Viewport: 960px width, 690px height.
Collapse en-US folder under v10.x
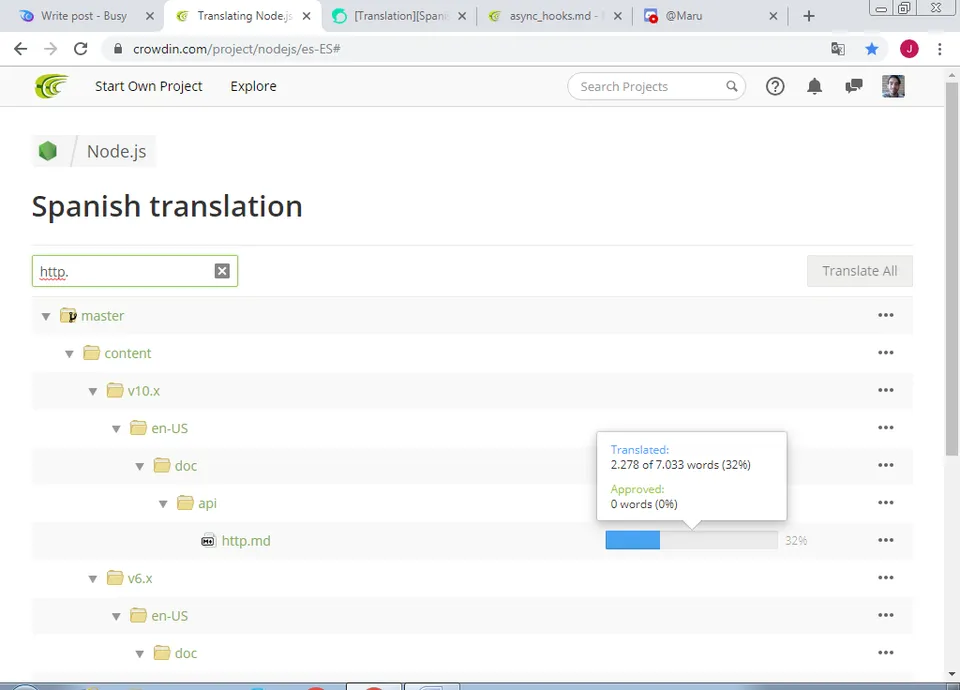point(116,429)
